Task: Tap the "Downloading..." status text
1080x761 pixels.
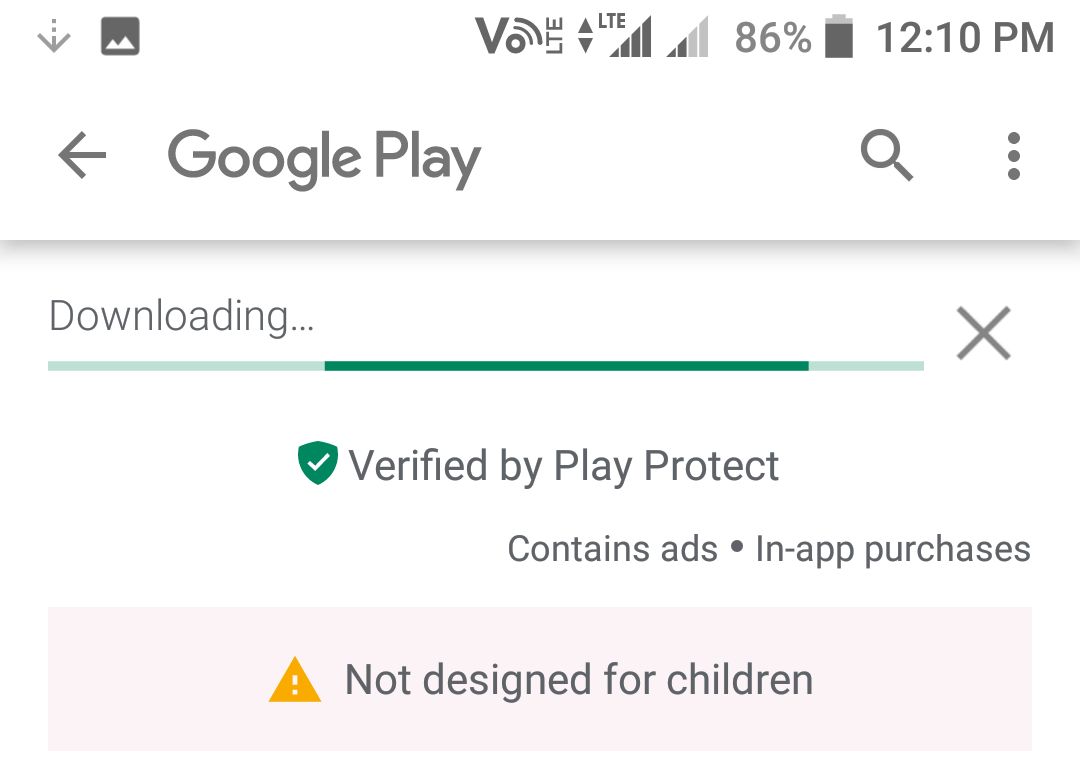Action: pos(181,316)
